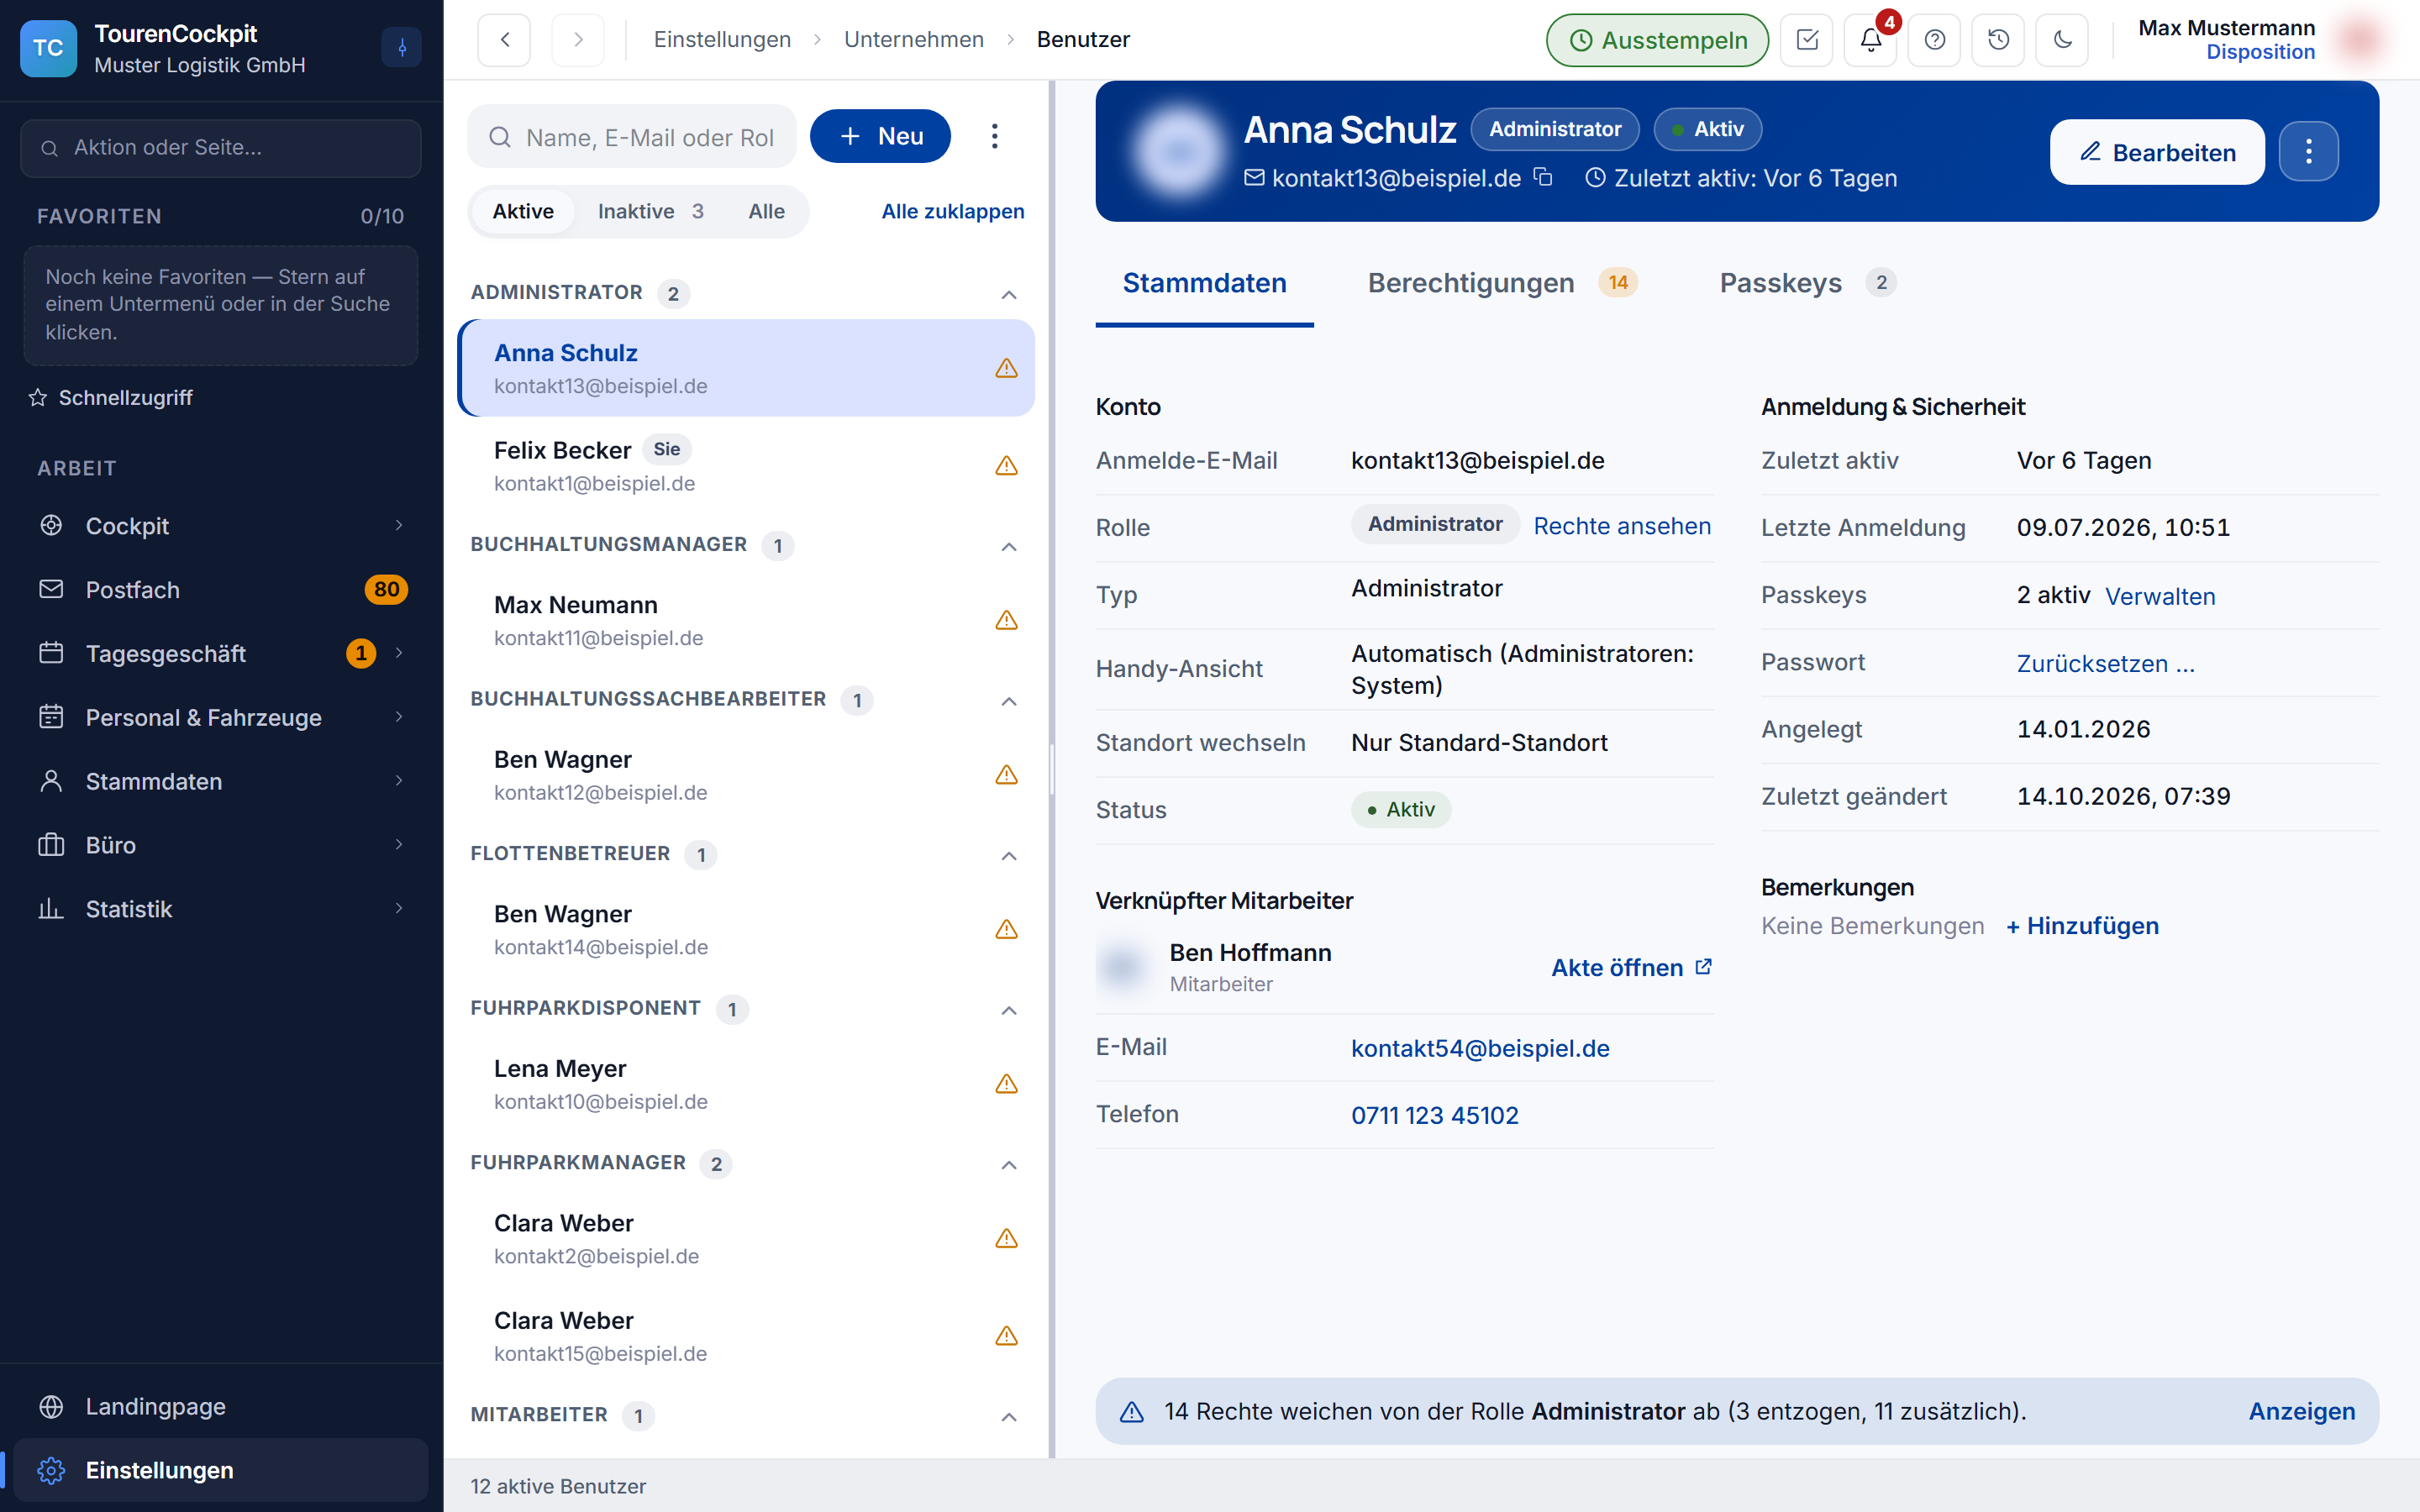Create a new user with Neu
This screenshot has height=1512, width=2420.
[880, 136]
